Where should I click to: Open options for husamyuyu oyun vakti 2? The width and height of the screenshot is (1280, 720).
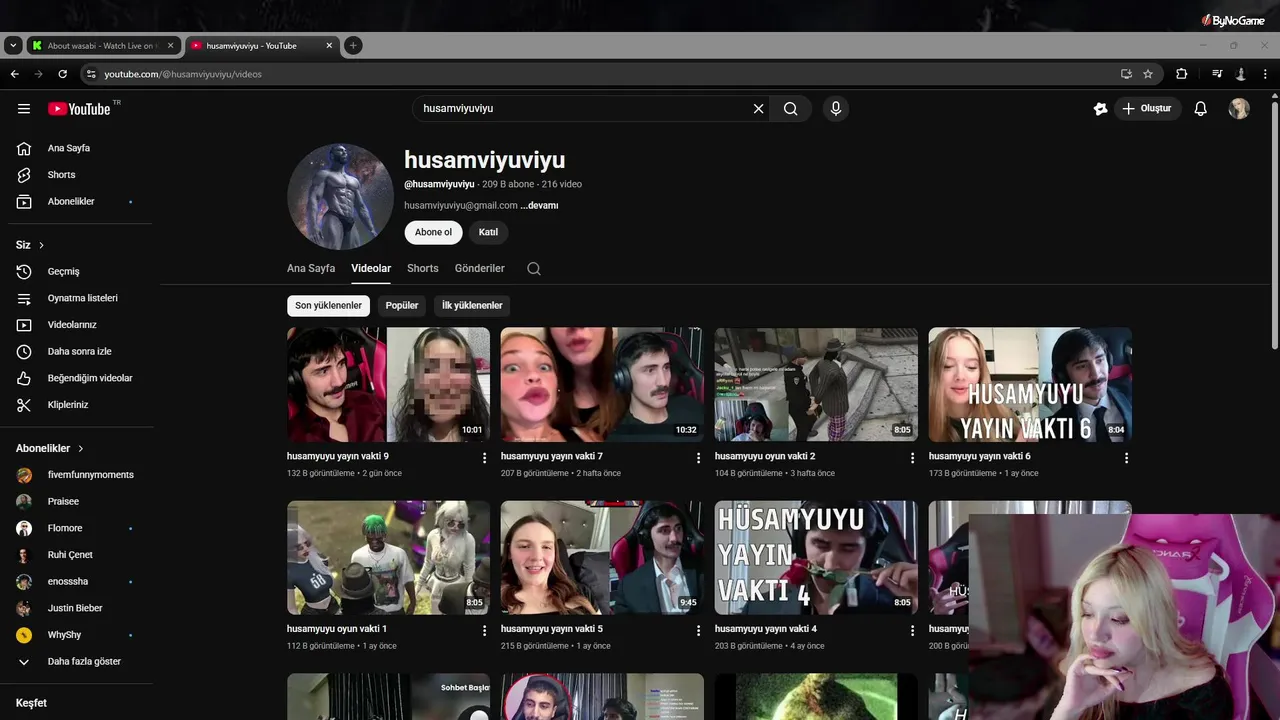(912, 458)
